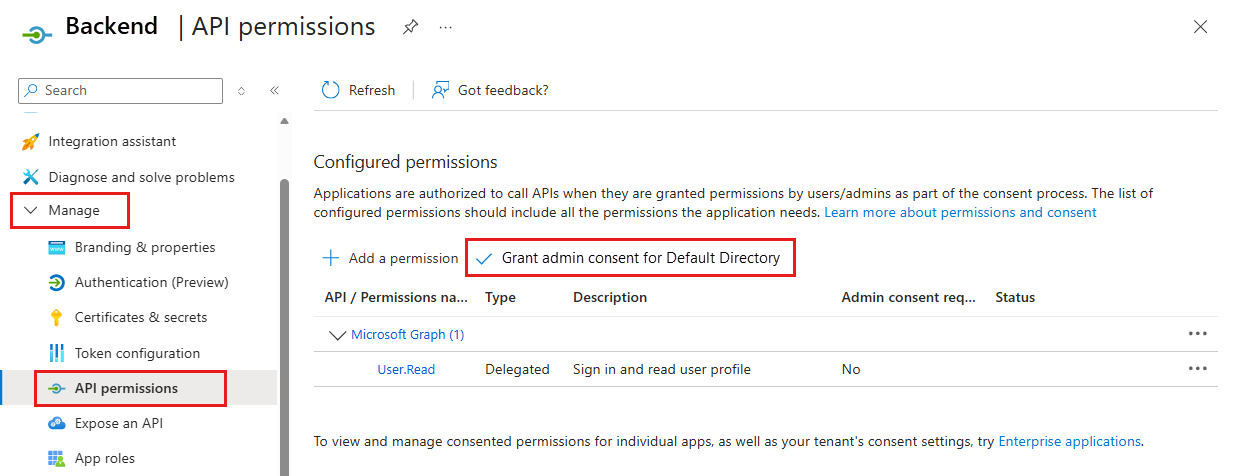Click the checkmark icon on Grant admin consent
The height and width of the screenshot is (476, 1240).
click(484, 258)
